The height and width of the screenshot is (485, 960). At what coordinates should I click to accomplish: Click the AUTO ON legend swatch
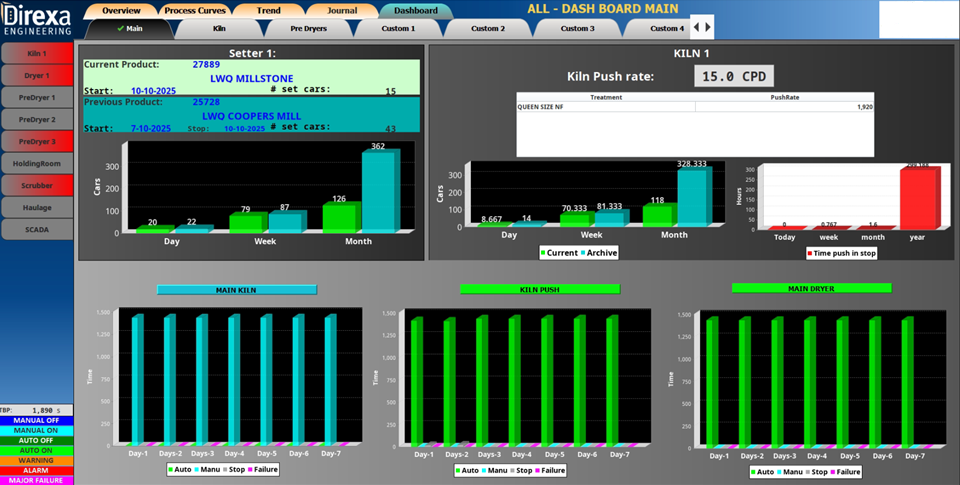pyautogui.click(x=37, y=450)
